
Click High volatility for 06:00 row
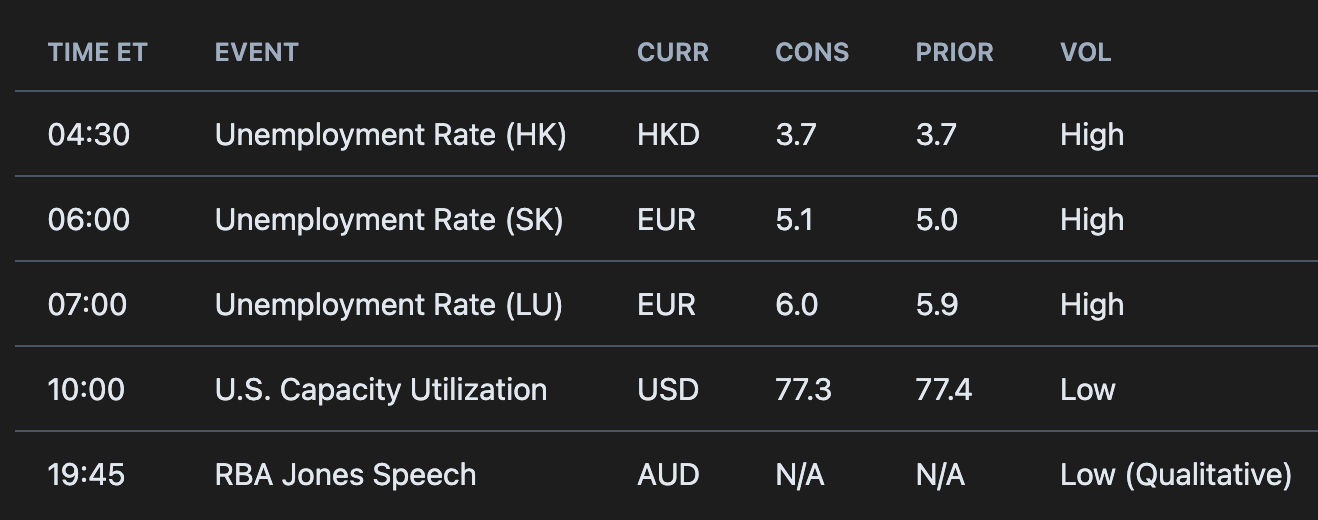1091,220
